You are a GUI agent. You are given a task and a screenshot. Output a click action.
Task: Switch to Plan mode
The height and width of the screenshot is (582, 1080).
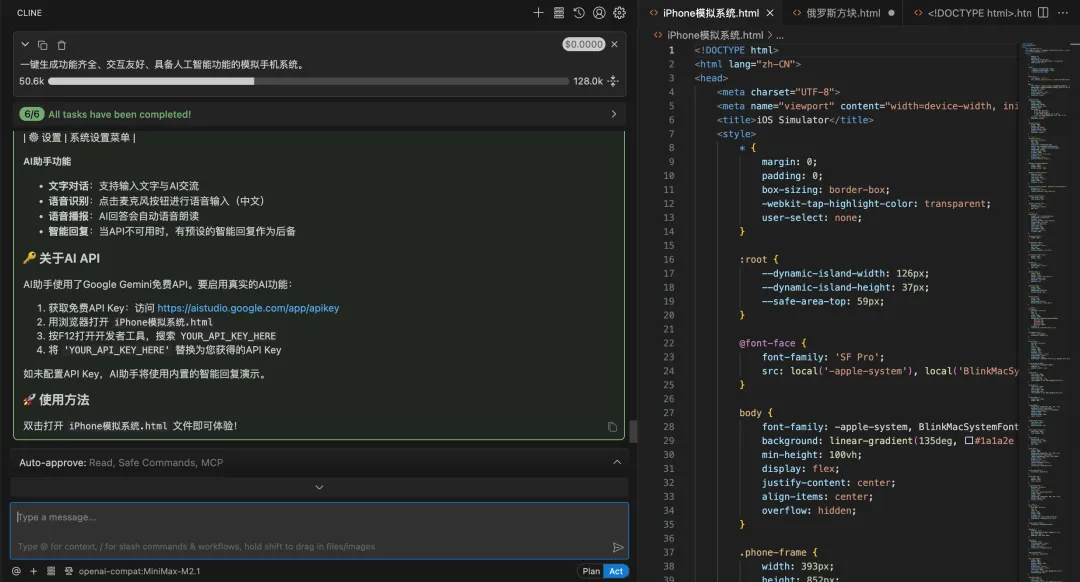(591, 571)
